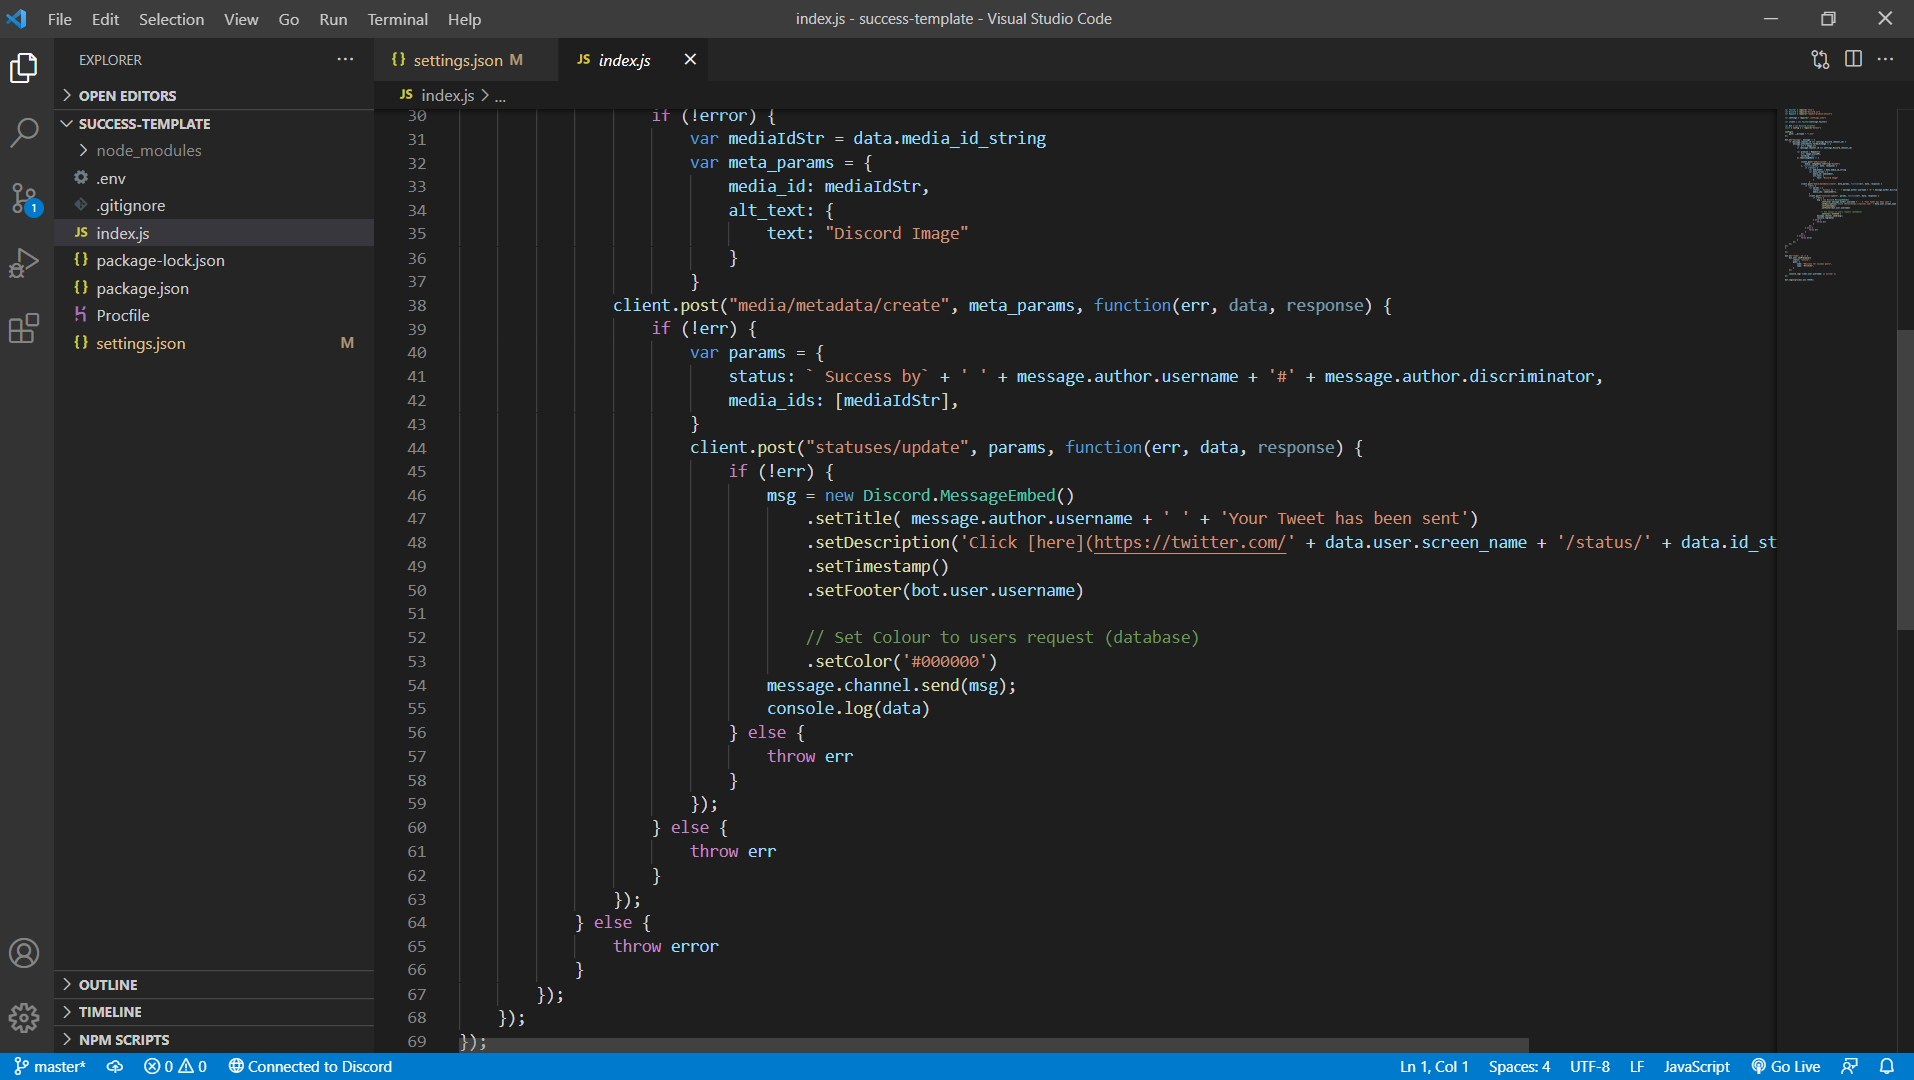Viewport: 1914px width, 1080px height.
Task: Click the Ln 1, Col 1 position indicator
Action: click(x=1434, y=1067)
